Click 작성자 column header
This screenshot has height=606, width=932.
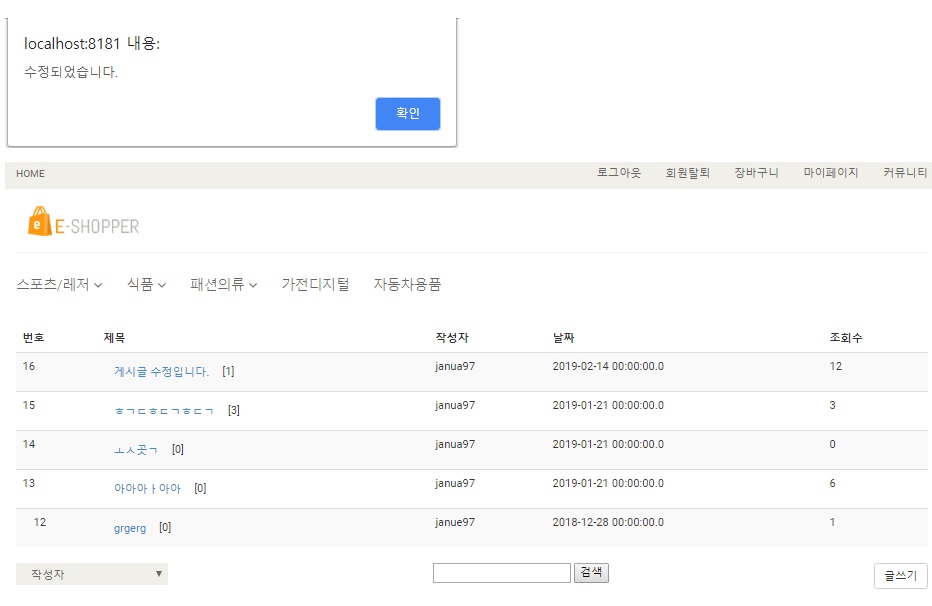(452, 337)
